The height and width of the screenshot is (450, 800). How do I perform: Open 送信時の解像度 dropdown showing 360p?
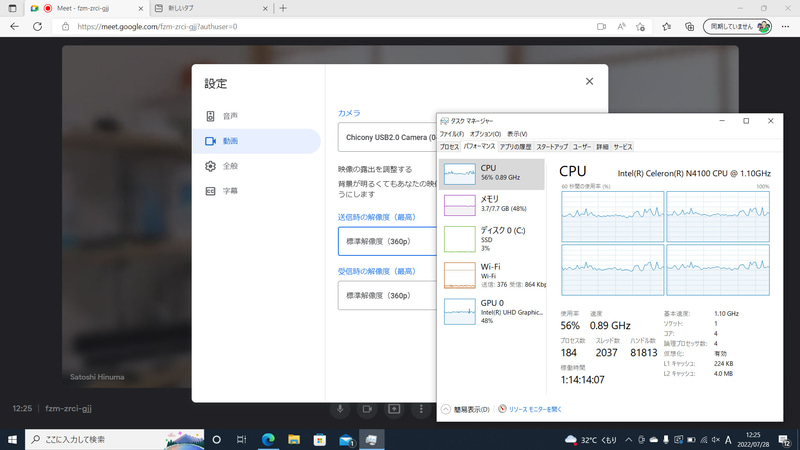point(387,241)
